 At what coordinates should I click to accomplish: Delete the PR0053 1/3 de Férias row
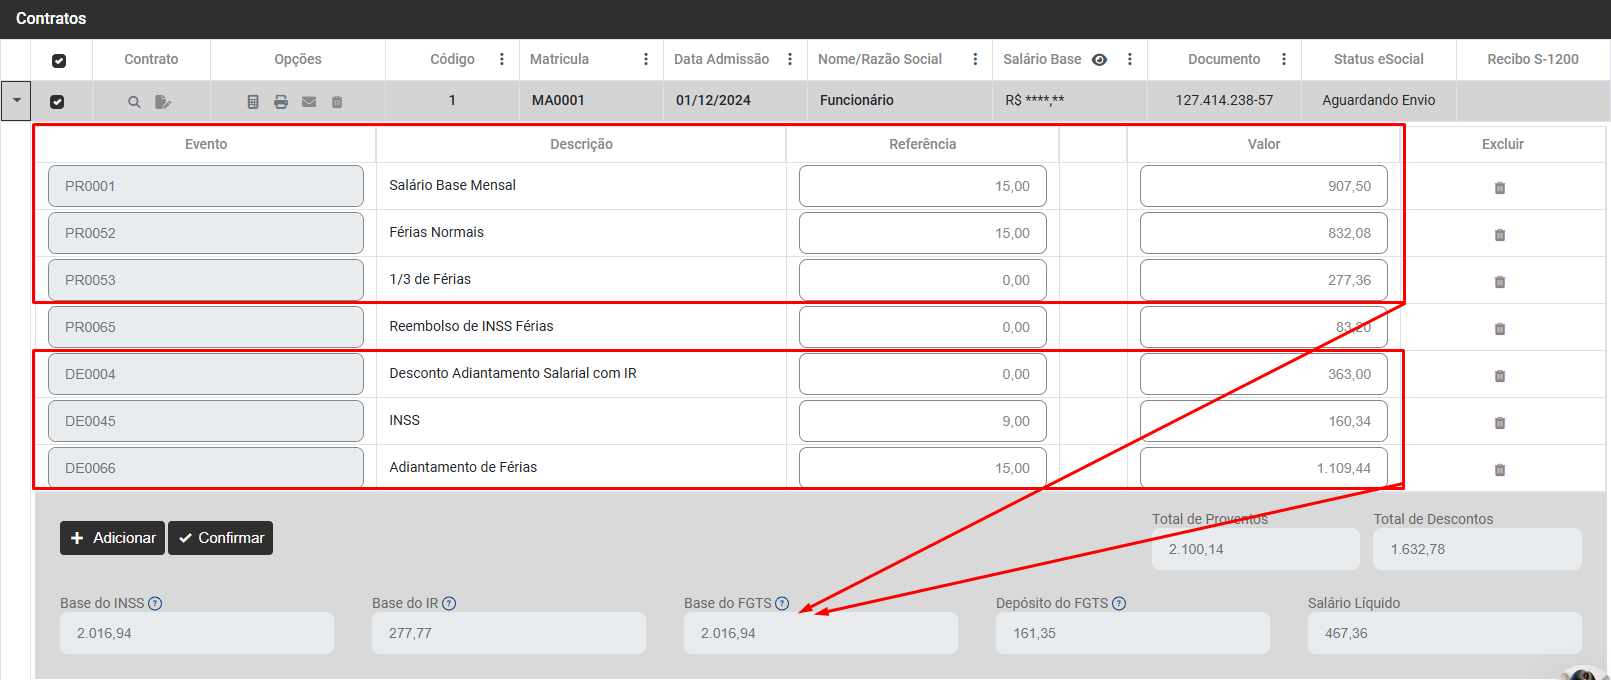(x=1500, y=282)
